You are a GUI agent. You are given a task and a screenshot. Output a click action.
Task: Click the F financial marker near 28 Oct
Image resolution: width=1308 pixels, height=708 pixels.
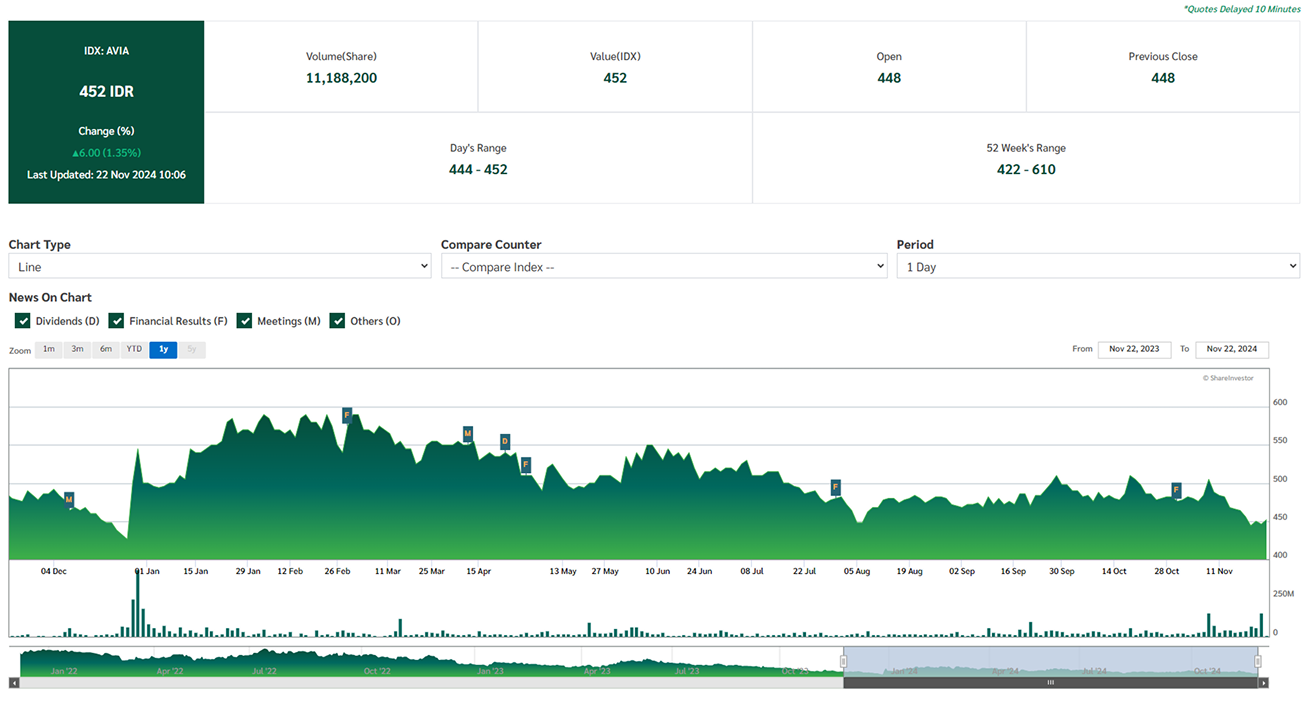(x=1176, y=490)
